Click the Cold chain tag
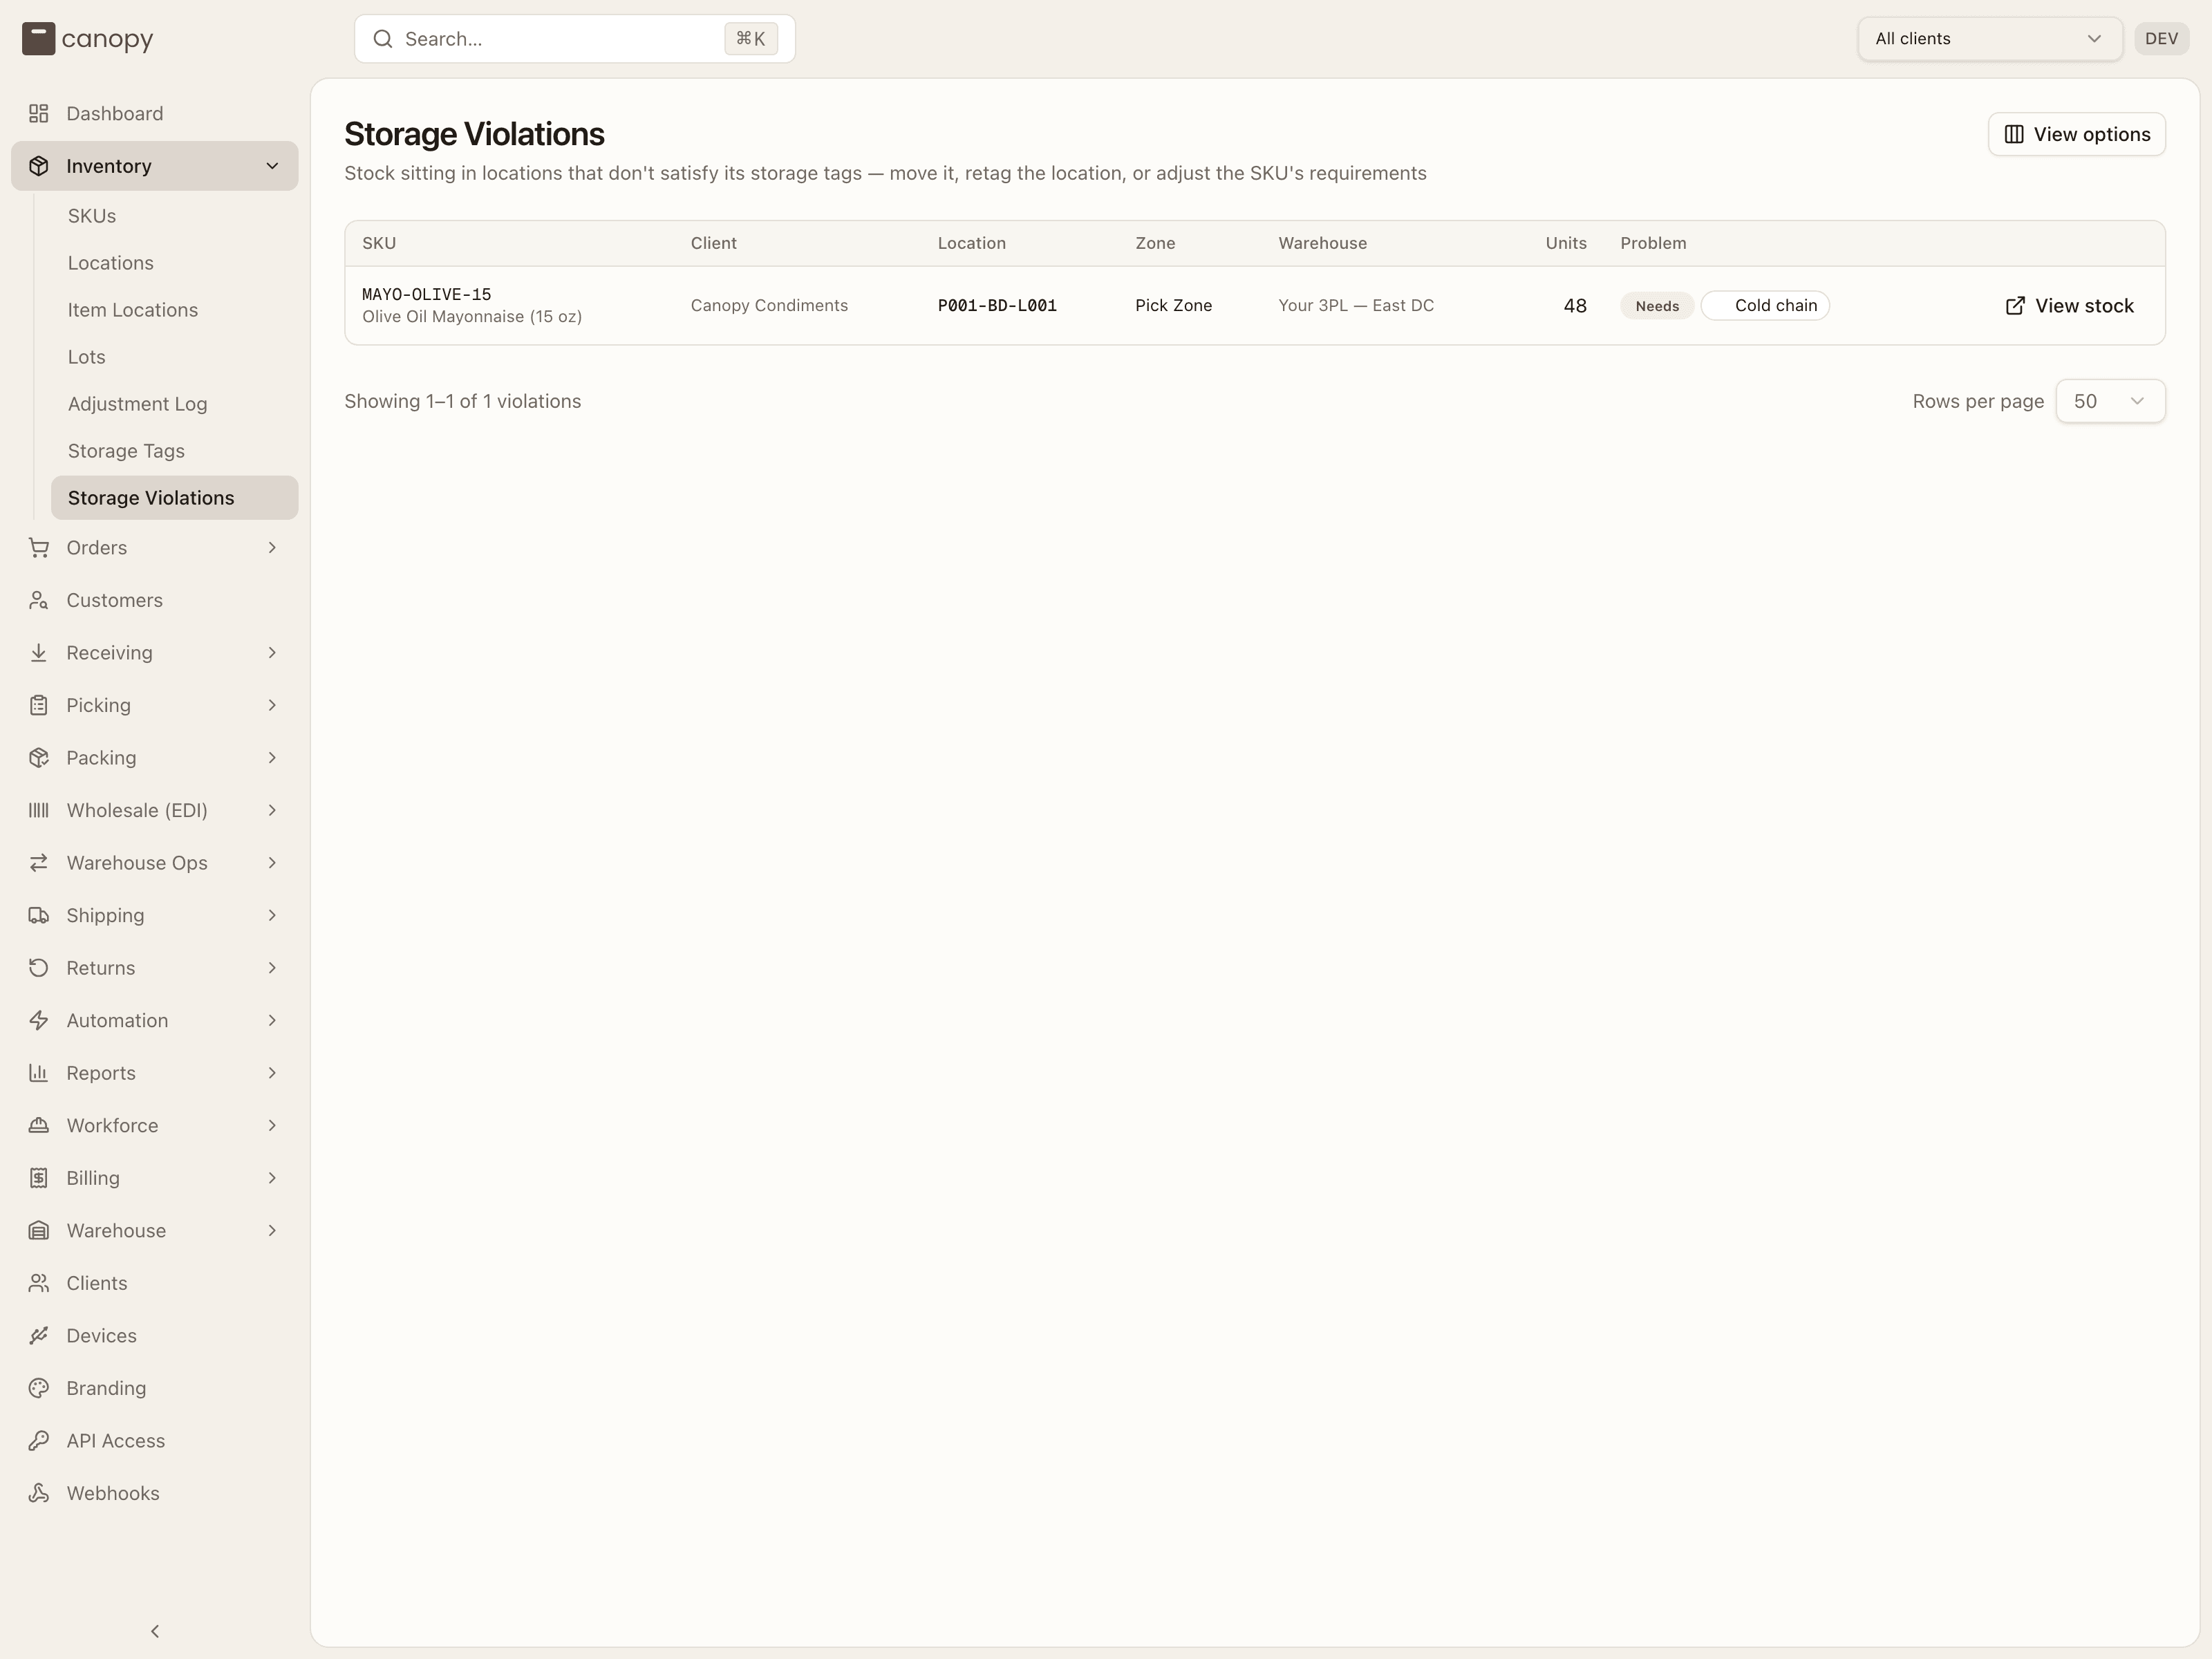This screenshot has height=1659, width=2212. coord(1765,306)
